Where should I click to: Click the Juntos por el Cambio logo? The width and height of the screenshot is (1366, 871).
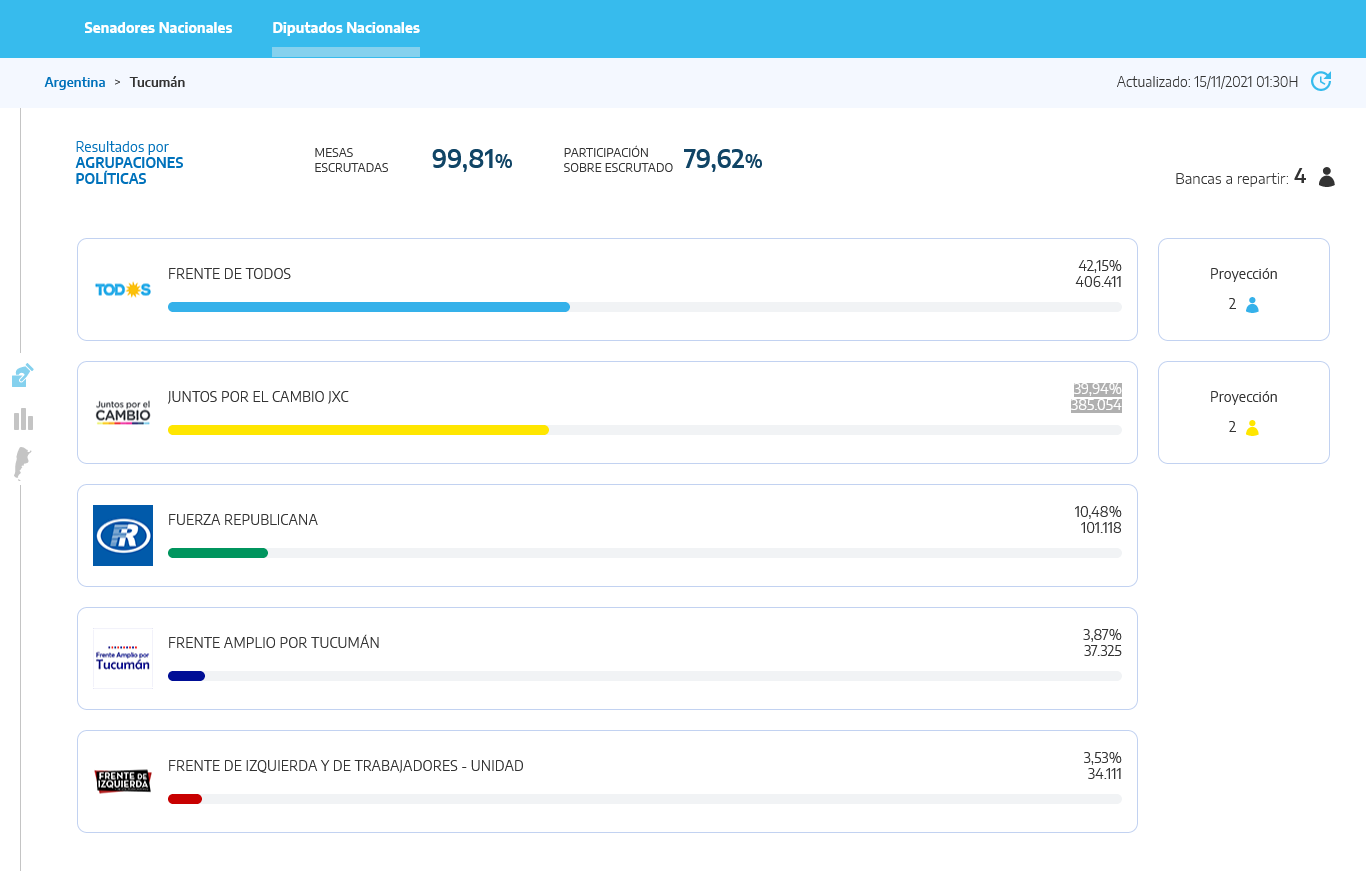coord(123,412)
